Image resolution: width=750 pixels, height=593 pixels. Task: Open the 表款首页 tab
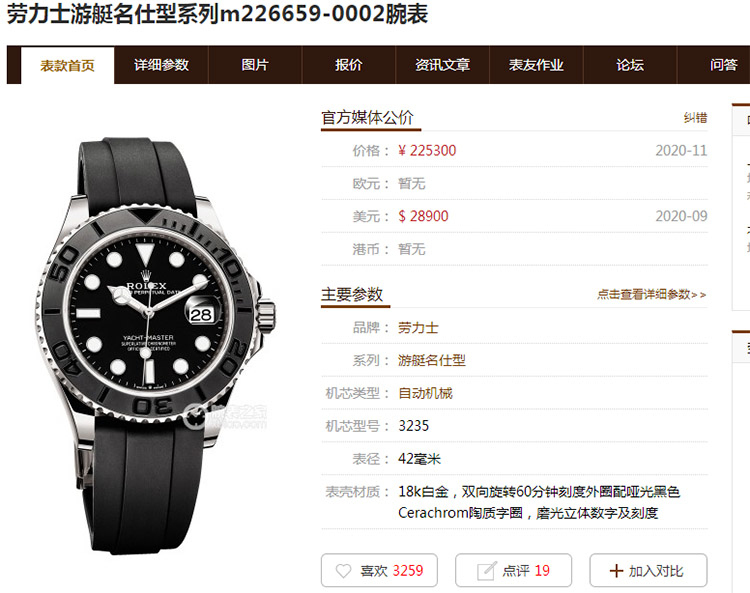click(x=67, y=65)
